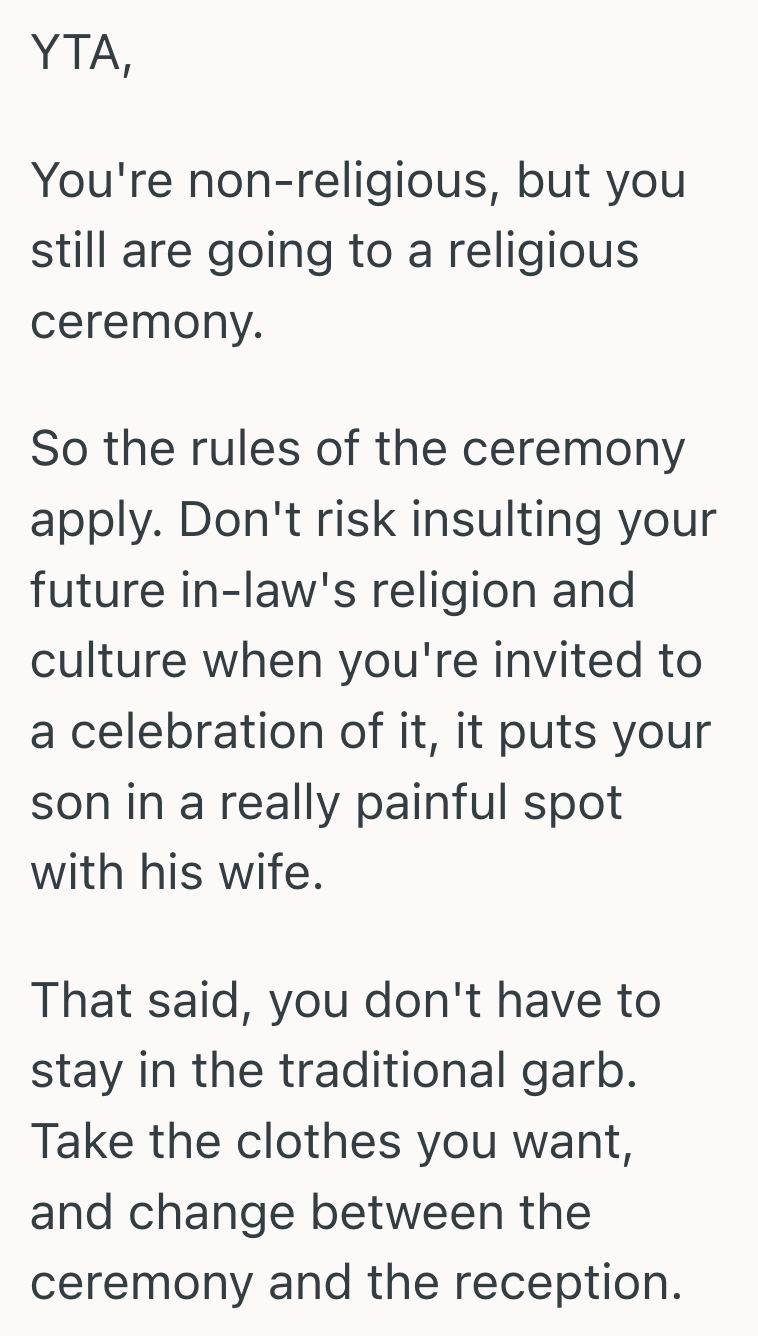Click the line starting "culture when you're"
758x1336 pixels.
[366, 661]
